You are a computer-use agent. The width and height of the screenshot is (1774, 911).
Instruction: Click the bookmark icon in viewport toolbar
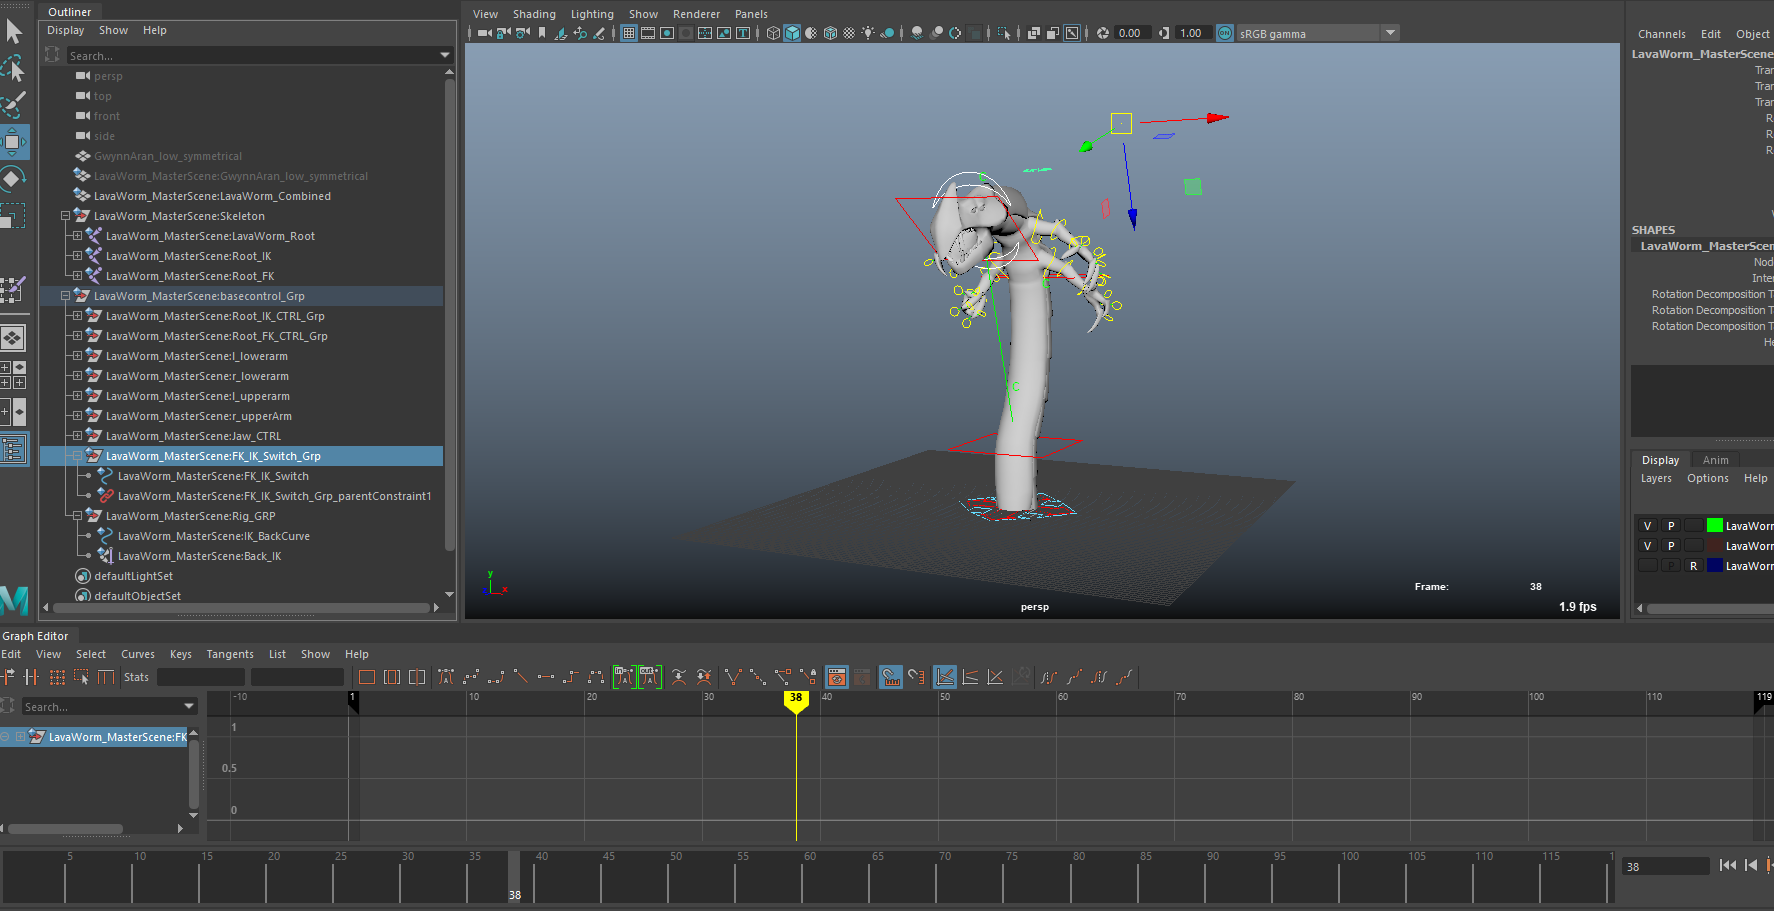click(x=542, y=33)
